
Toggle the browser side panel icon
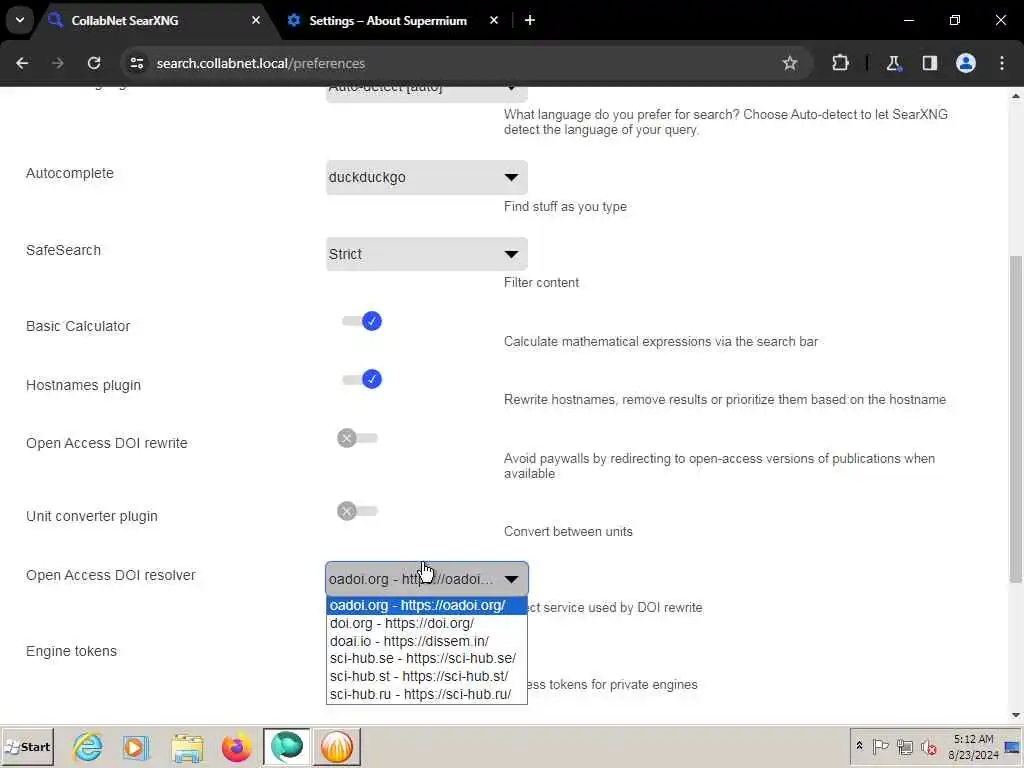[x=929, y=63]
